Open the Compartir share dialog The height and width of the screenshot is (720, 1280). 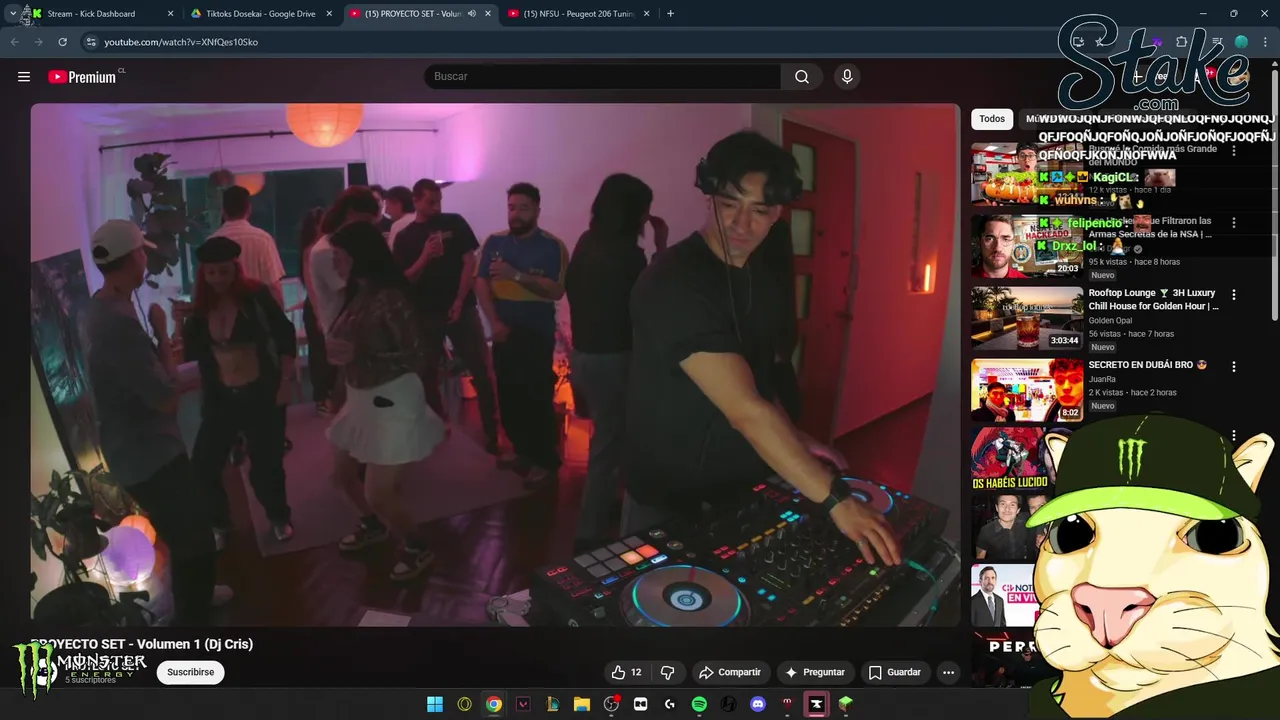(730, 672)
